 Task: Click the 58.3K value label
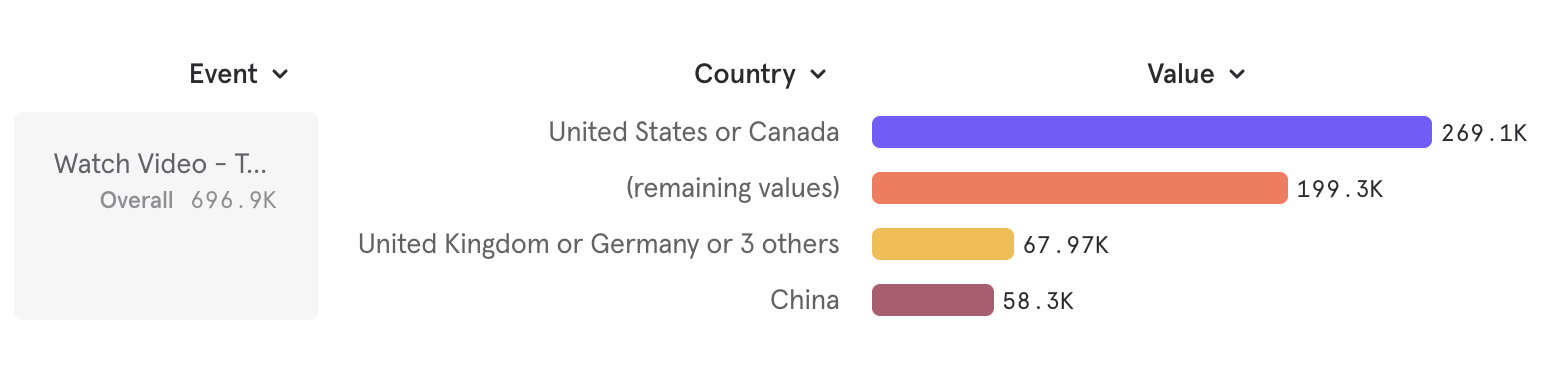tap(1038, 301)
